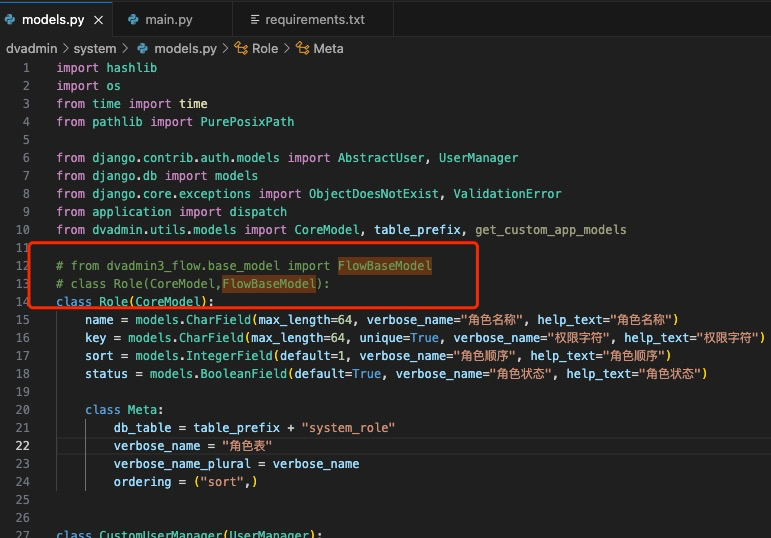Viewport: 771px width, 538px height.
Task: Click the class symbol icon before Meta
Action: click(302, 48)
